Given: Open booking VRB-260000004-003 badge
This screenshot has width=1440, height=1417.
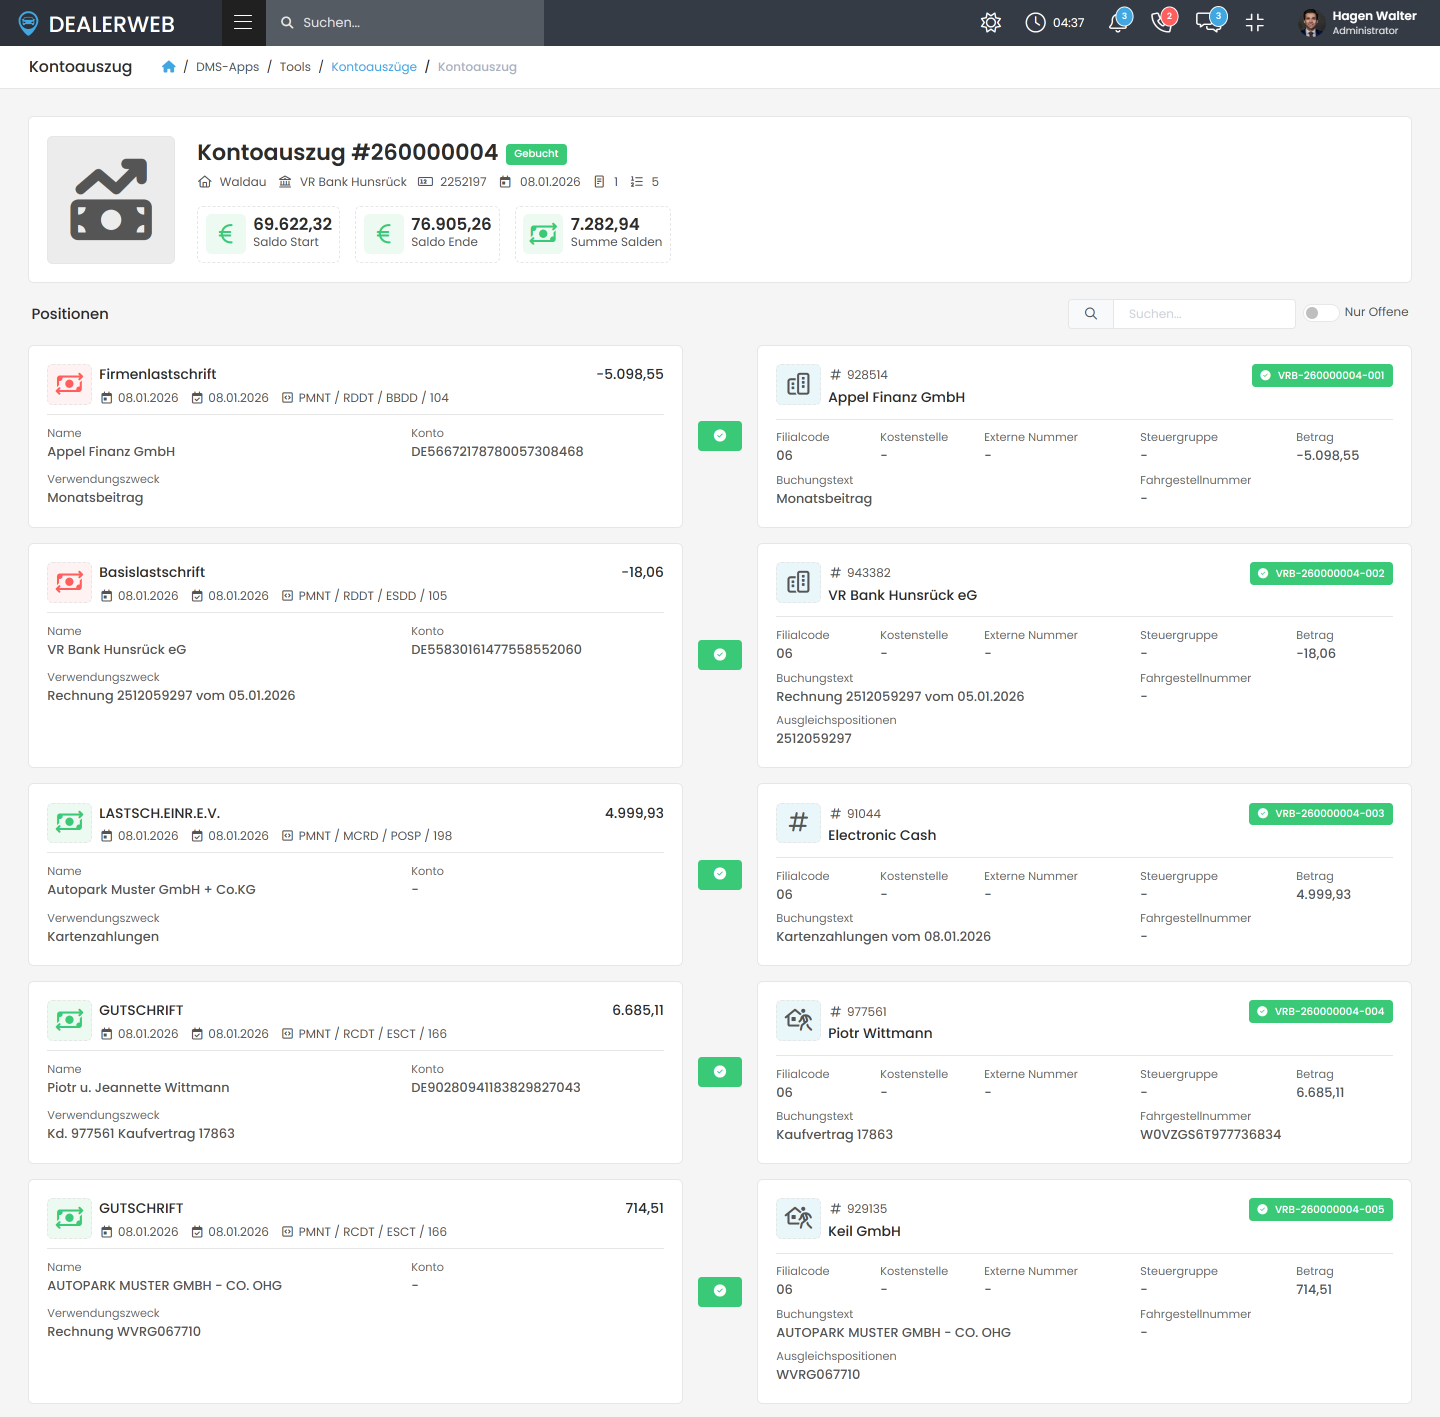Looking at the screenshot, I should 1321,814.
